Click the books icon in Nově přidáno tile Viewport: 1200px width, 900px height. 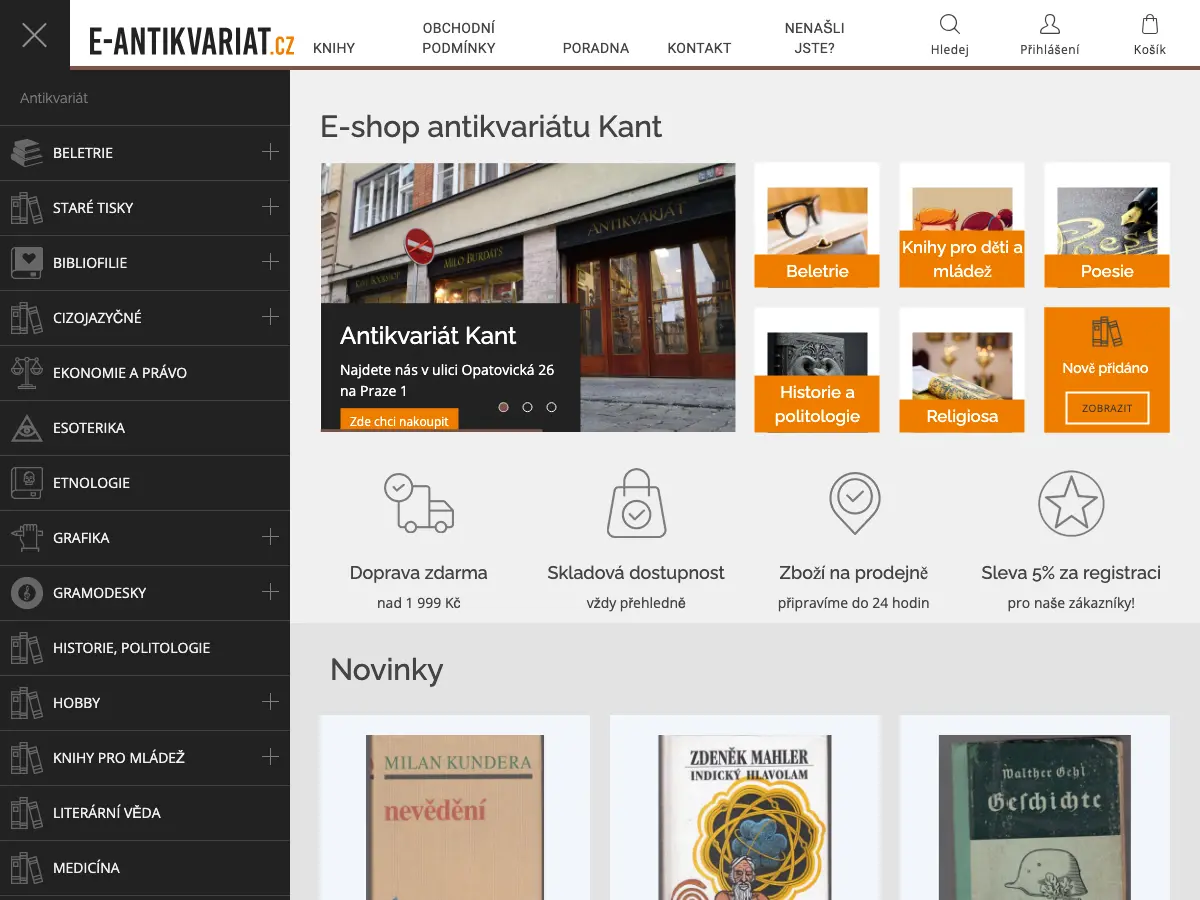(1106, 332)
